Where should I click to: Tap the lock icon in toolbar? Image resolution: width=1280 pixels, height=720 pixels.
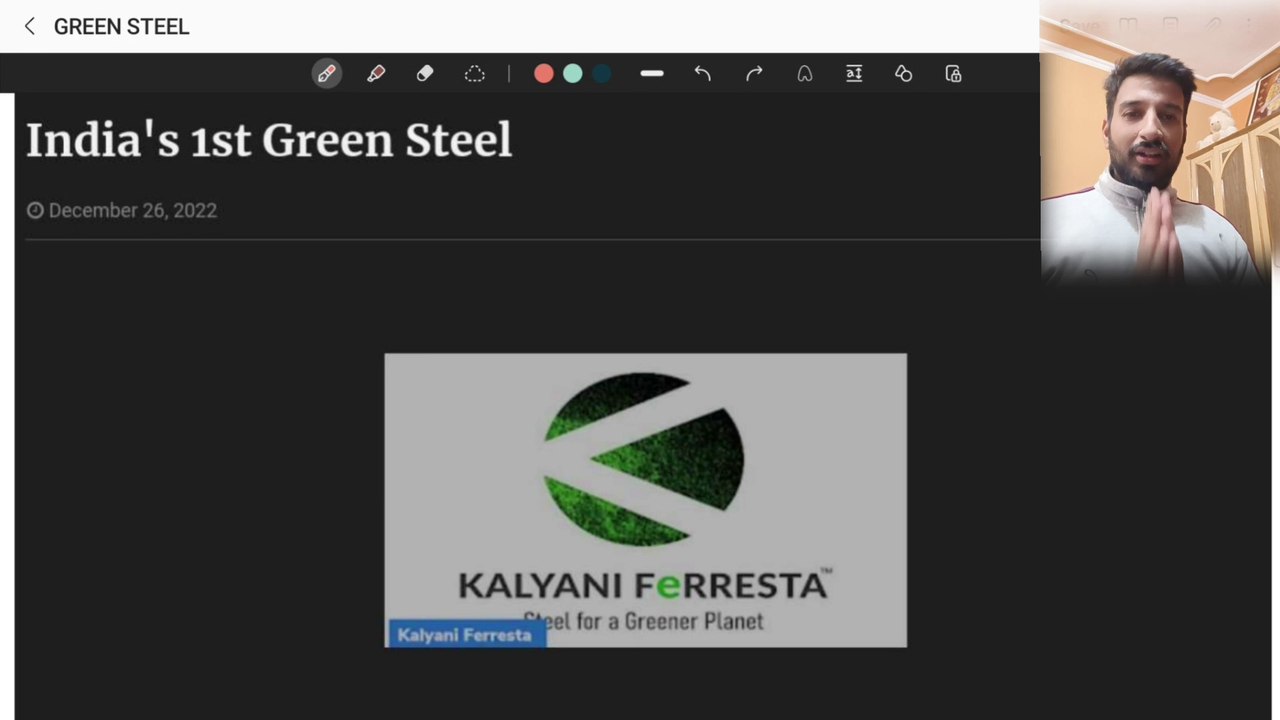953,74
